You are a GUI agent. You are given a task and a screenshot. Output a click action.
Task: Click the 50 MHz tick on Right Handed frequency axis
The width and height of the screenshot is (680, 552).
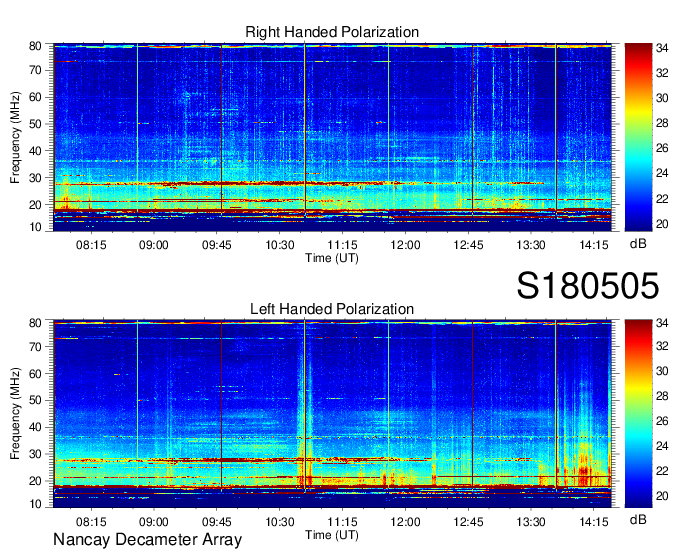click(35, 124)
